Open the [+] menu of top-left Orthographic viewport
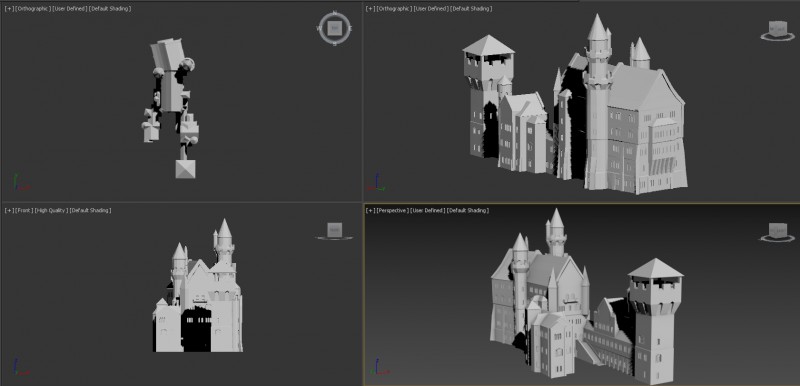Image resolution: width=800 pixels, height=386 pixels. tap(9, 9)
